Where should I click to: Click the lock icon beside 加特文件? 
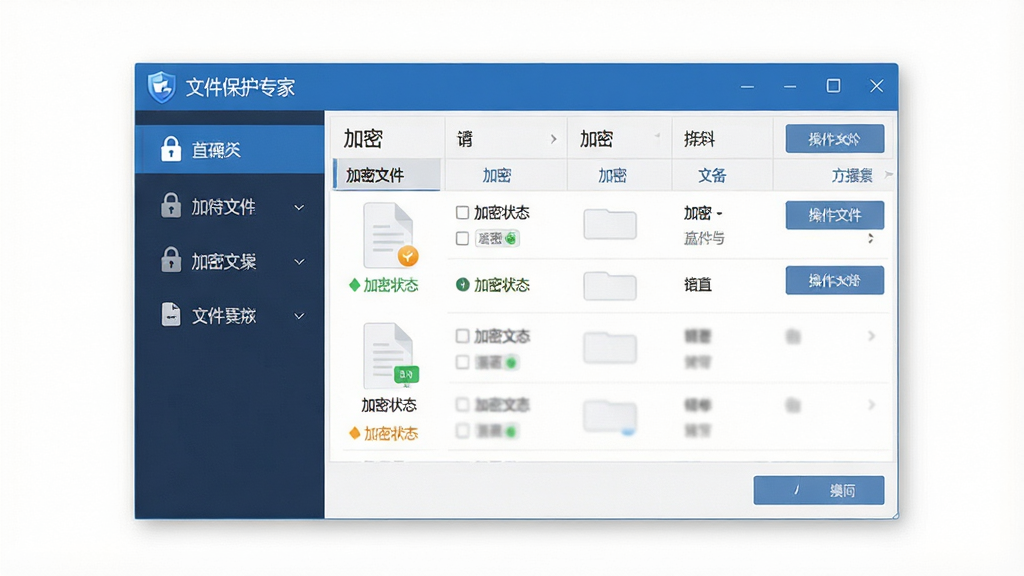coord(170,206)
